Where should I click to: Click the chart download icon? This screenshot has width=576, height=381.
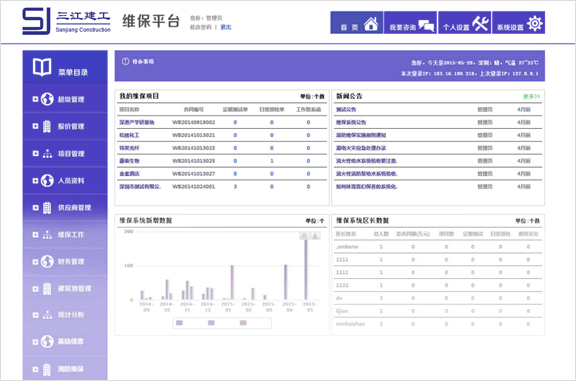[315, 236]
